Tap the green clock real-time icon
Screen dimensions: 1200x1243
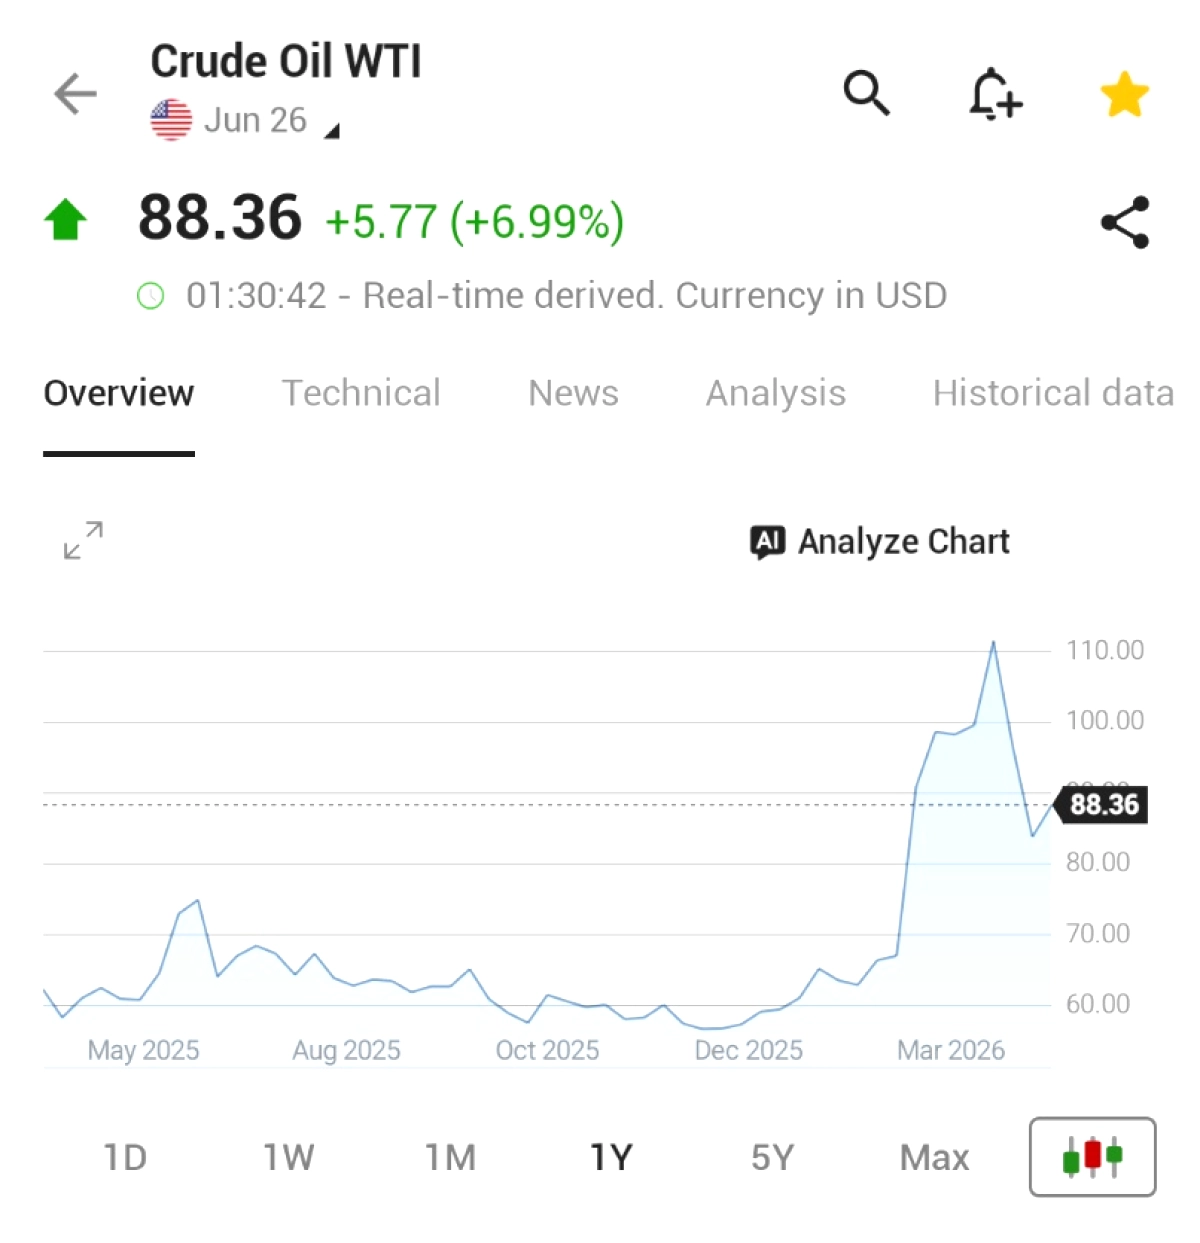pyautogui.click(x=150, y=296)
